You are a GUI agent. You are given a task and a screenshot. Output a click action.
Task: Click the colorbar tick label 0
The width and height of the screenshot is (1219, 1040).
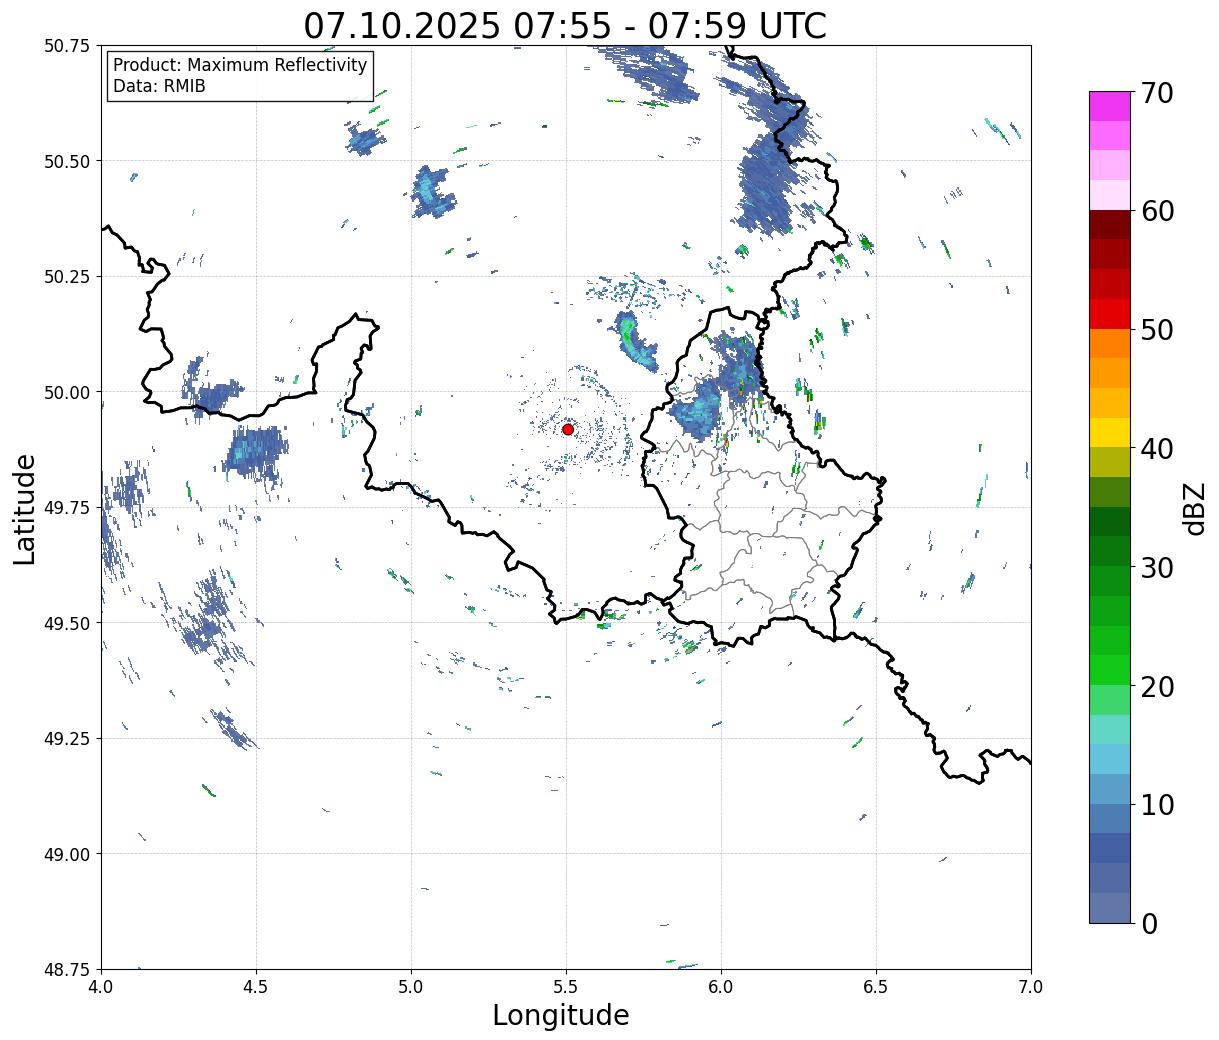tap(1149, 923)
